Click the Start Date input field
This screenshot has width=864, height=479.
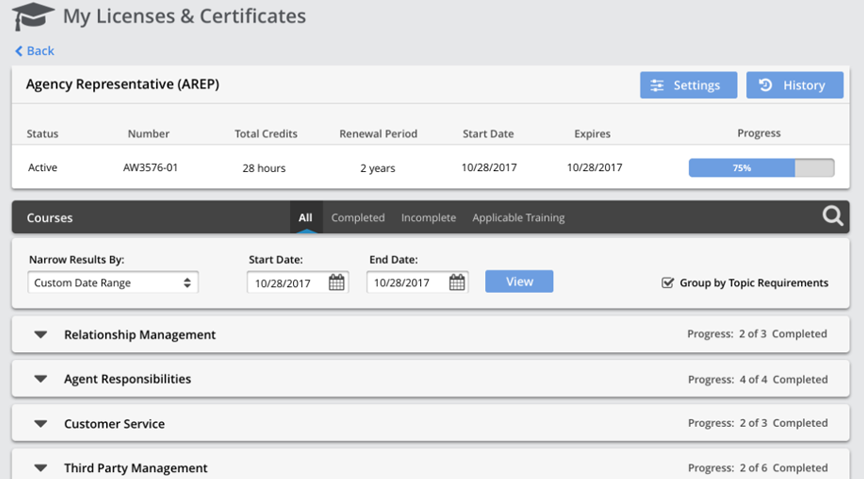tap(287, 283)
